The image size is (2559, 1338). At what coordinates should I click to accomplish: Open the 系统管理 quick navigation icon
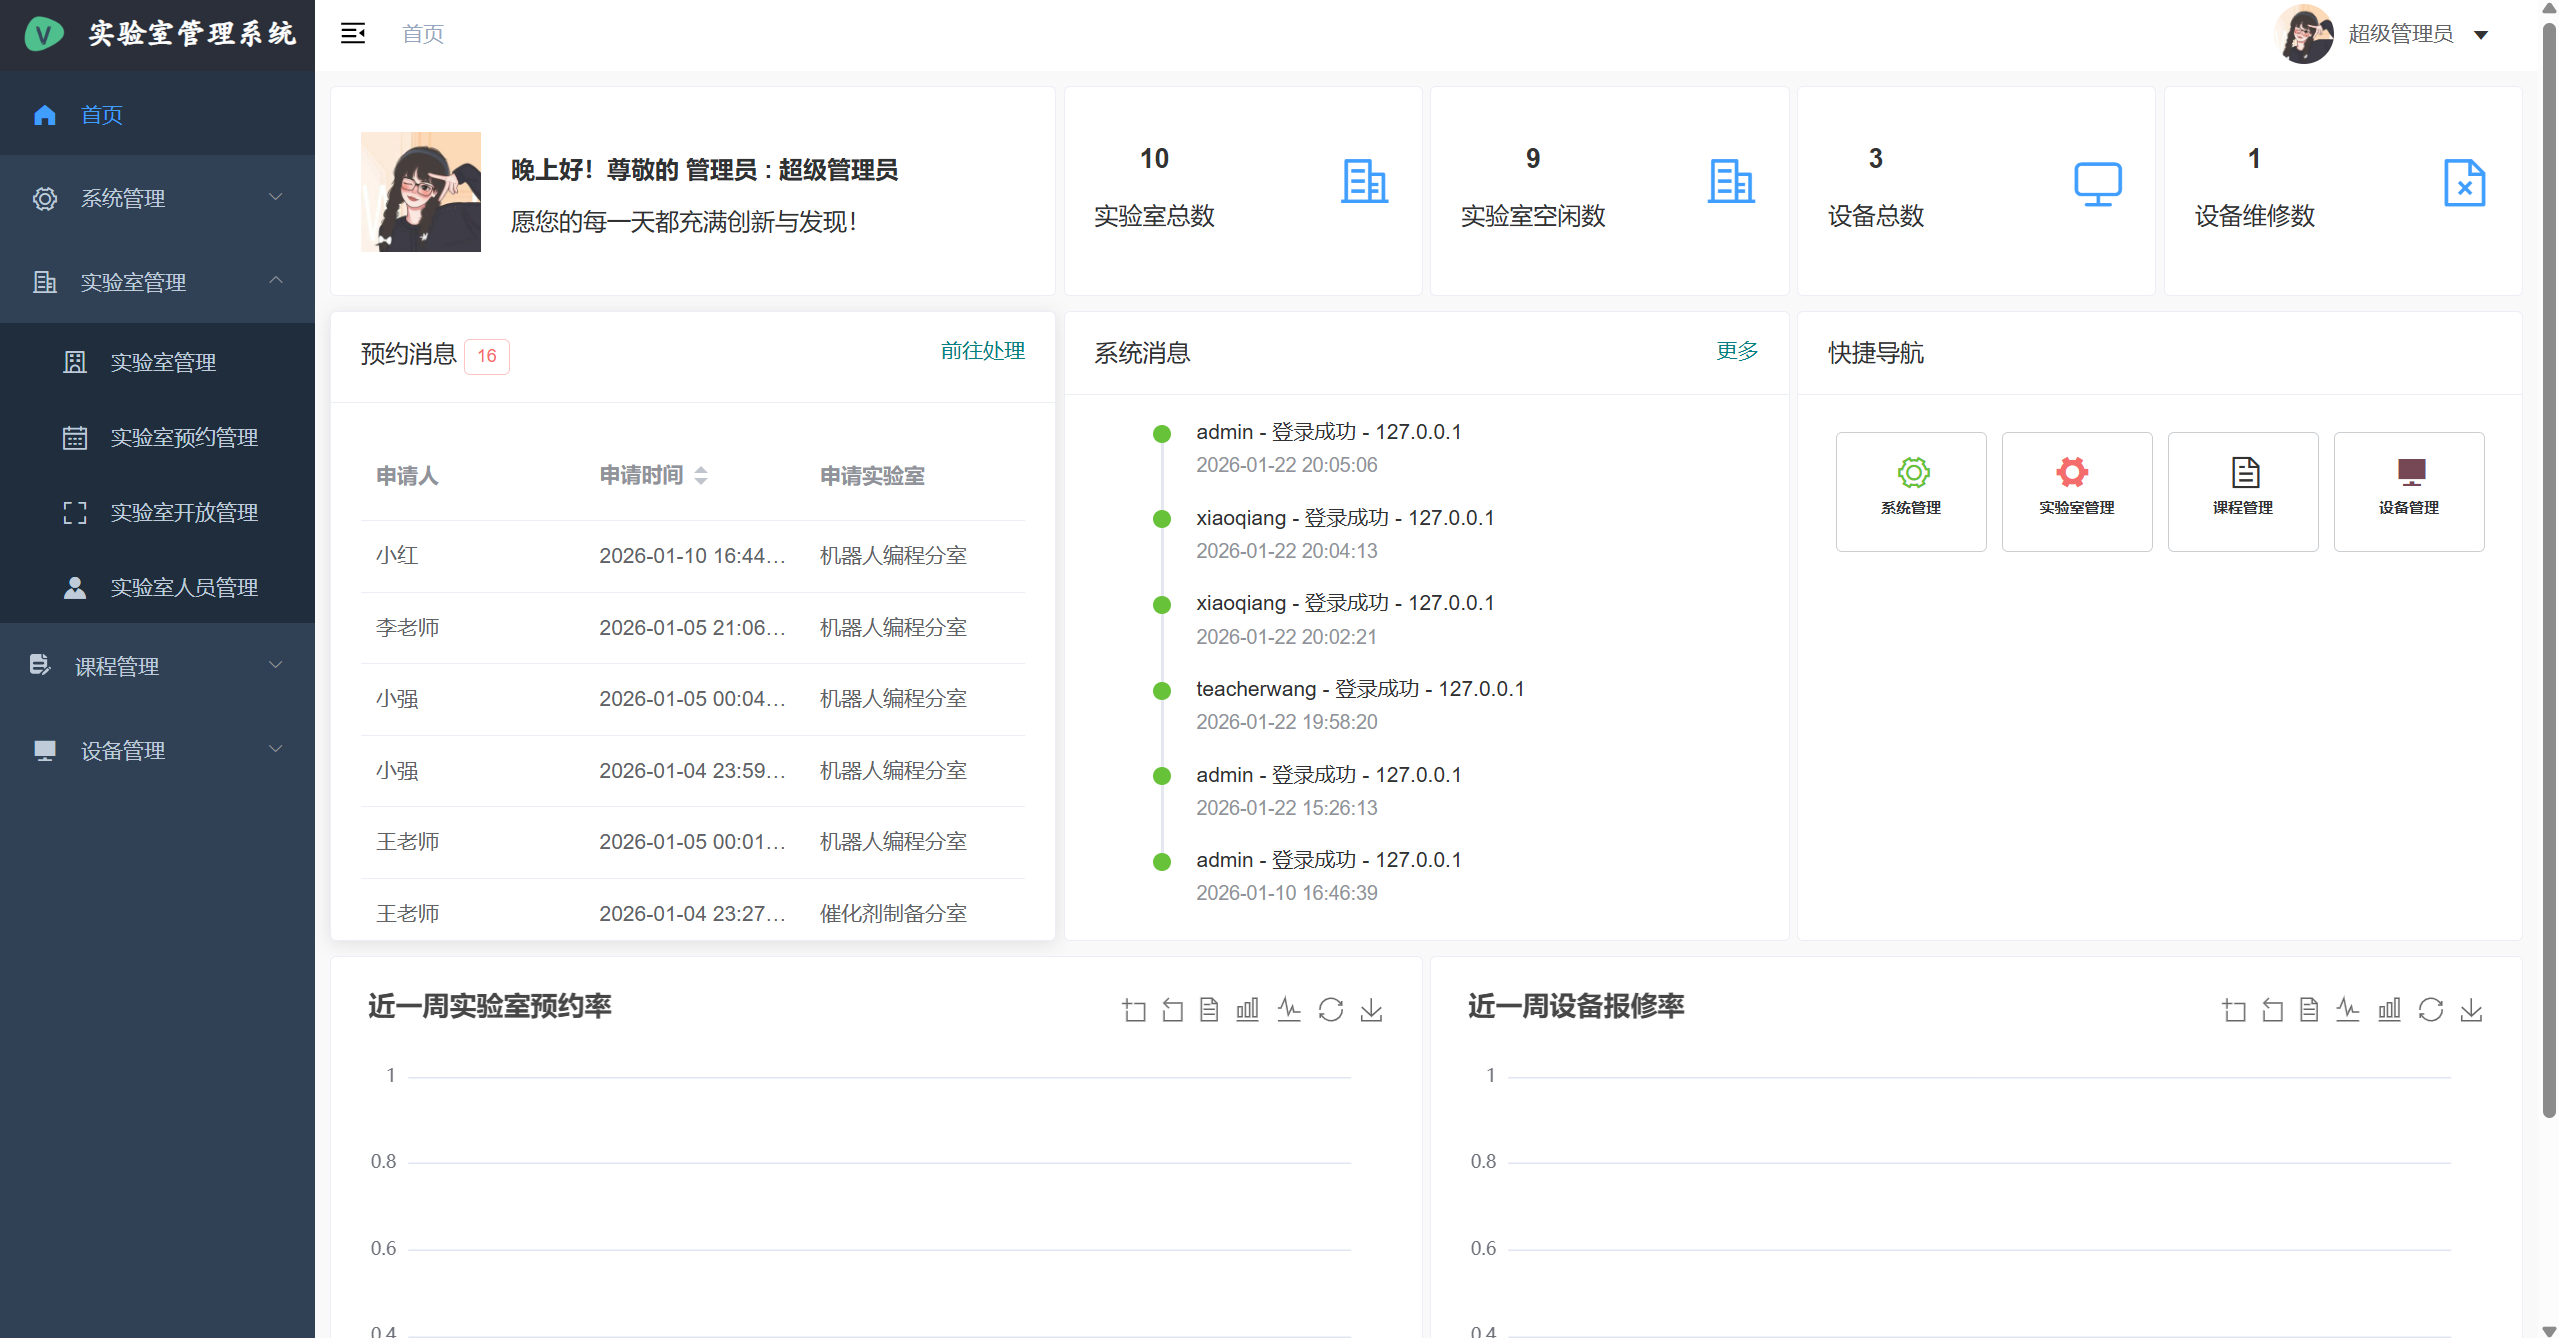[x=1910, y=490]
